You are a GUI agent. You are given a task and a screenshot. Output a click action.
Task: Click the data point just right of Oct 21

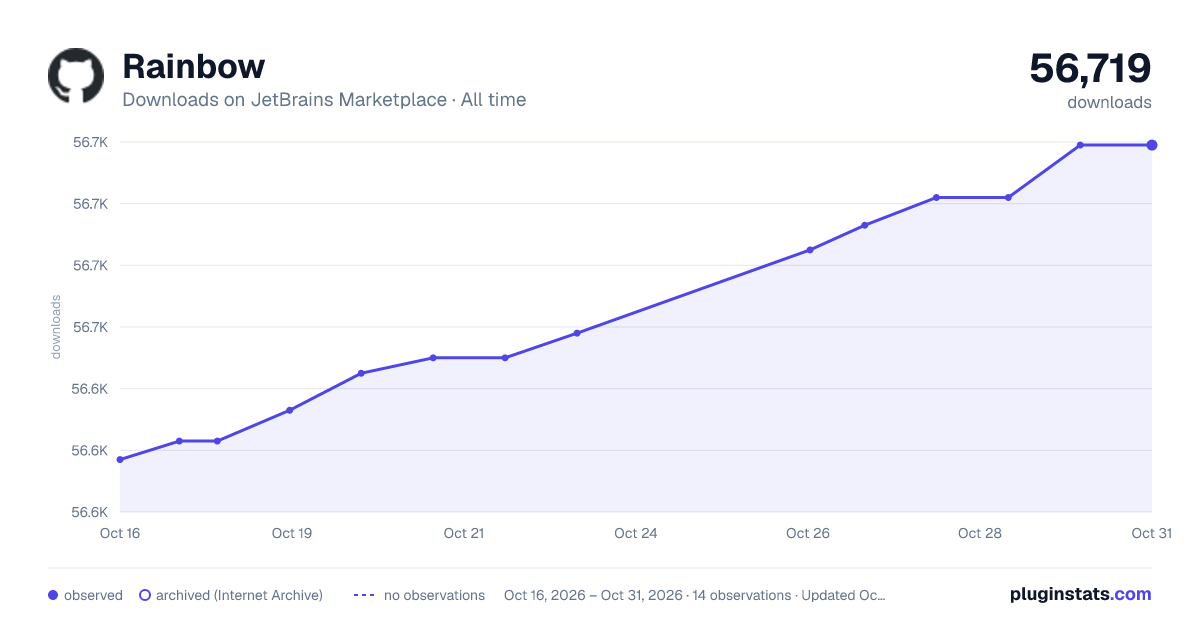[505, 357]
